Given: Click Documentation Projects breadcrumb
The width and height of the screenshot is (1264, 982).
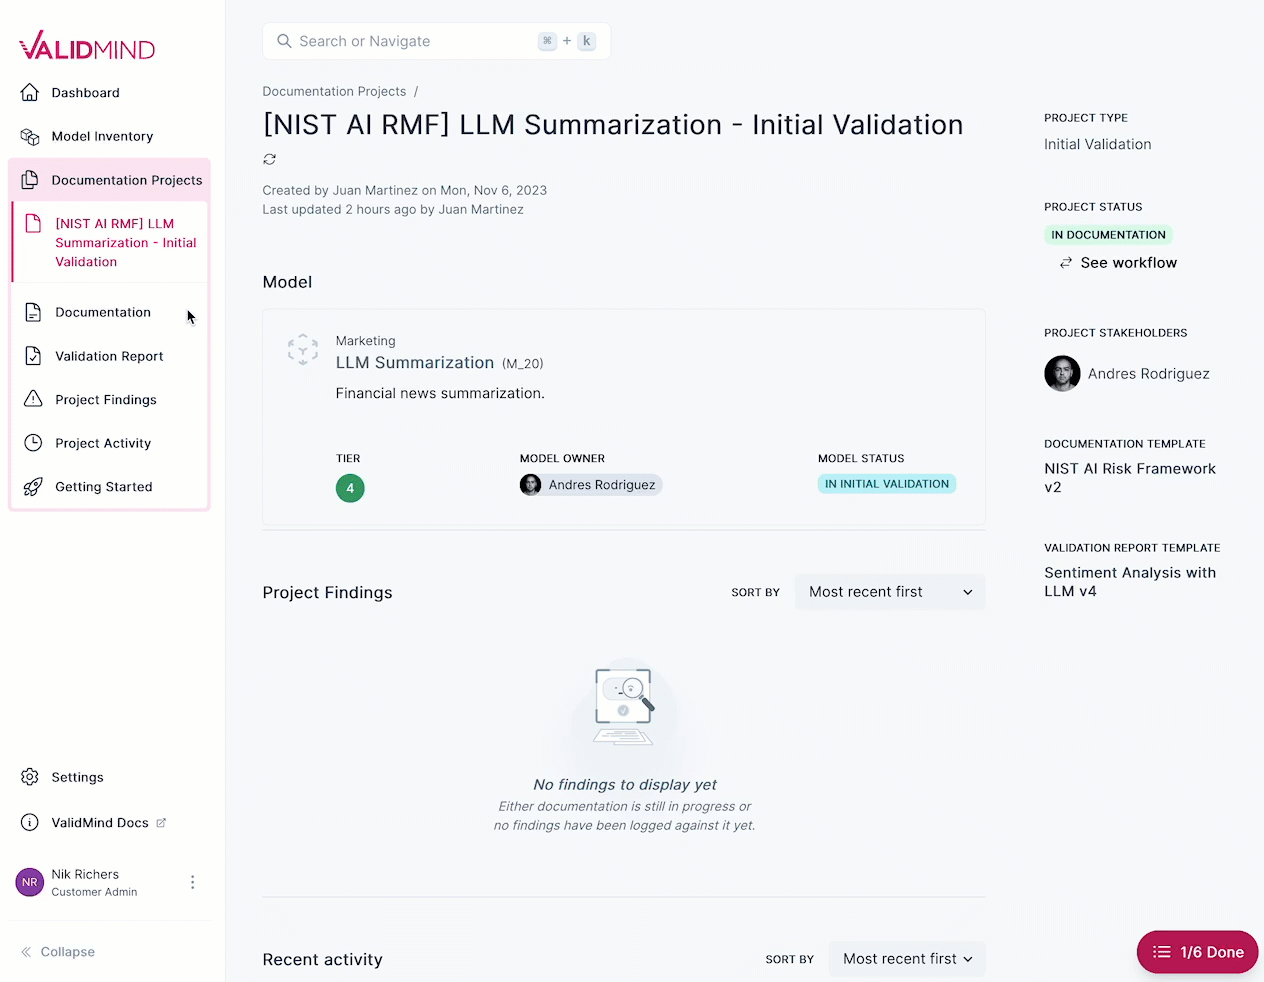Looking at the screenshot, I should 334,91.
